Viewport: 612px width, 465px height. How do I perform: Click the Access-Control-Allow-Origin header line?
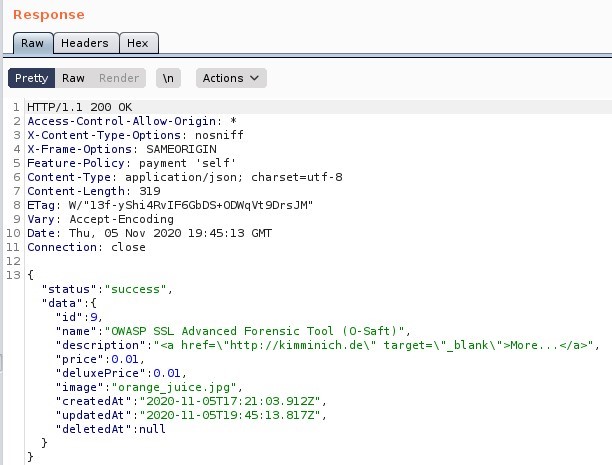132,121
